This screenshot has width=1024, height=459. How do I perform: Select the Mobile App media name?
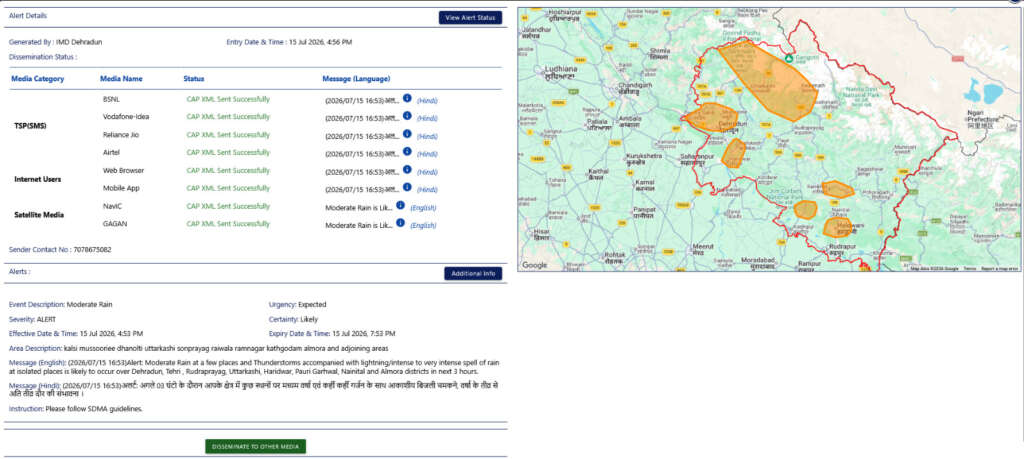pos(121,188)
